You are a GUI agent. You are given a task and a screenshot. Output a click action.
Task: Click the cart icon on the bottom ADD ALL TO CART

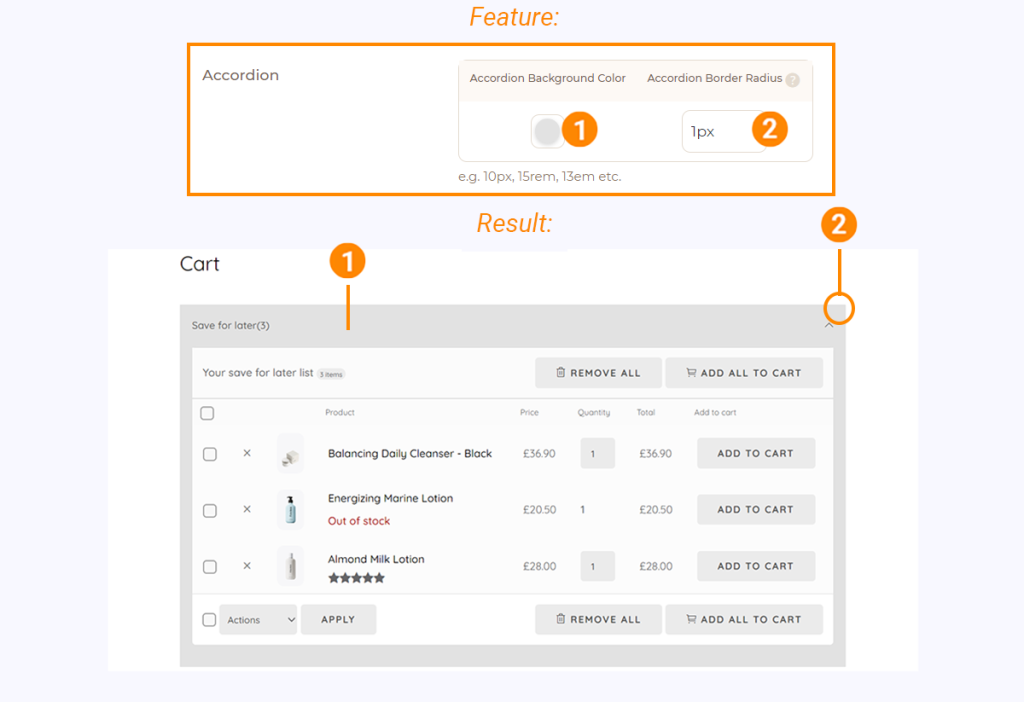point(691,618)
